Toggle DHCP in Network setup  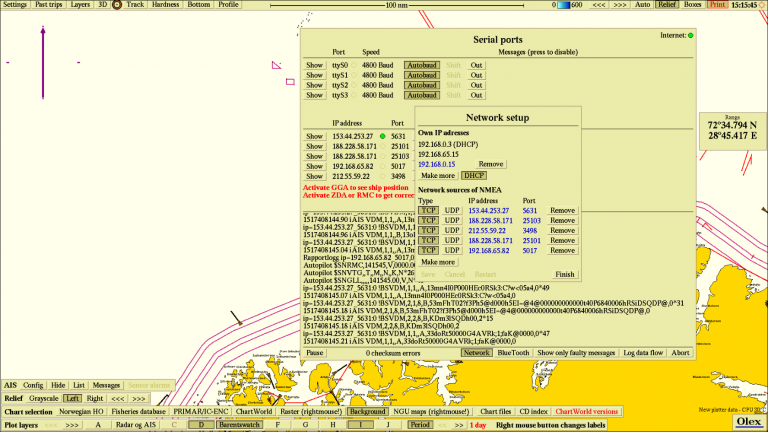point(474,175)
